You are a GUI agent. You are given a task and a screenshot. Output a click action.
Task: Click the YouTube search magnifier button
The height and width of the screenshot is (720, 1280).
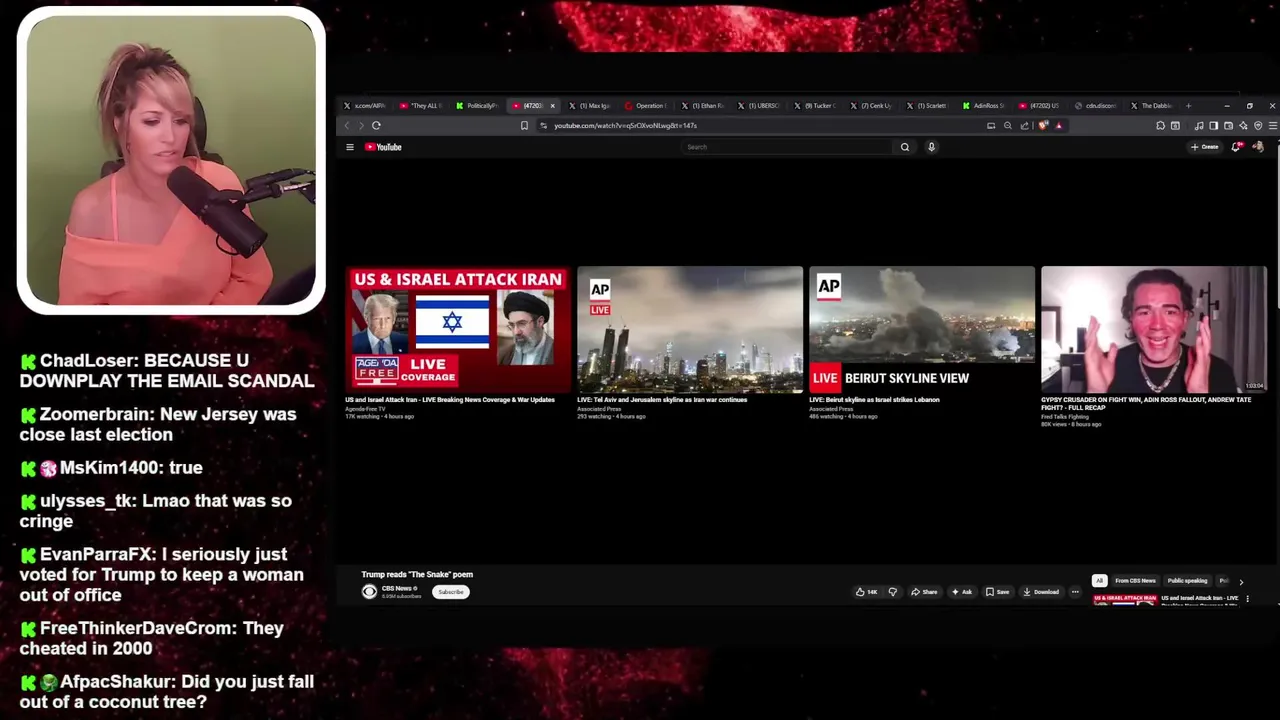pos(905,147)
